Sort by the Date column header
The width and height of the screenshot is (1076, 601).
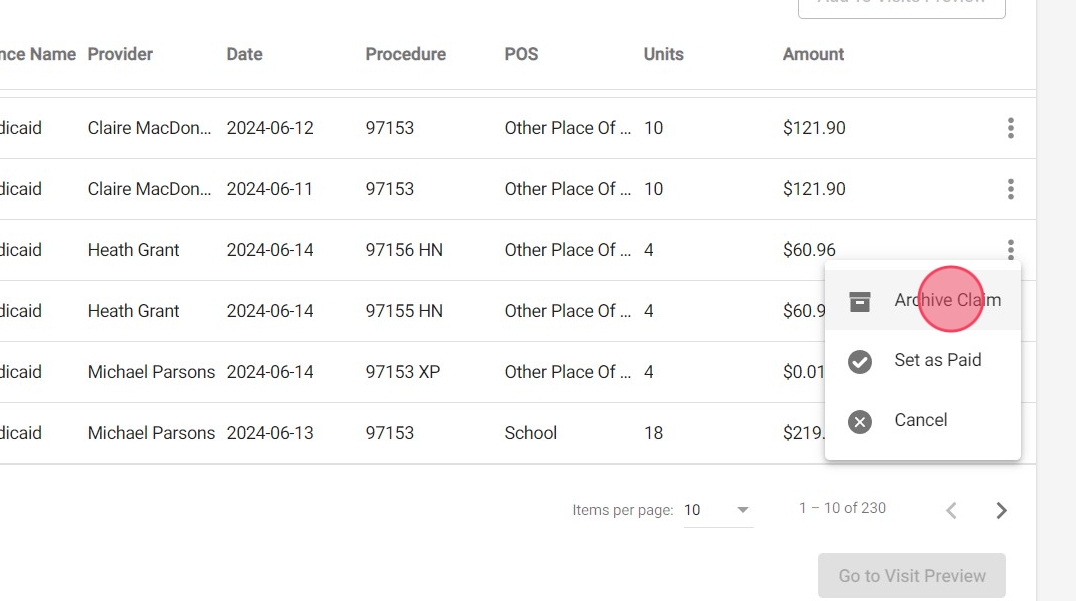click(244, 54)
